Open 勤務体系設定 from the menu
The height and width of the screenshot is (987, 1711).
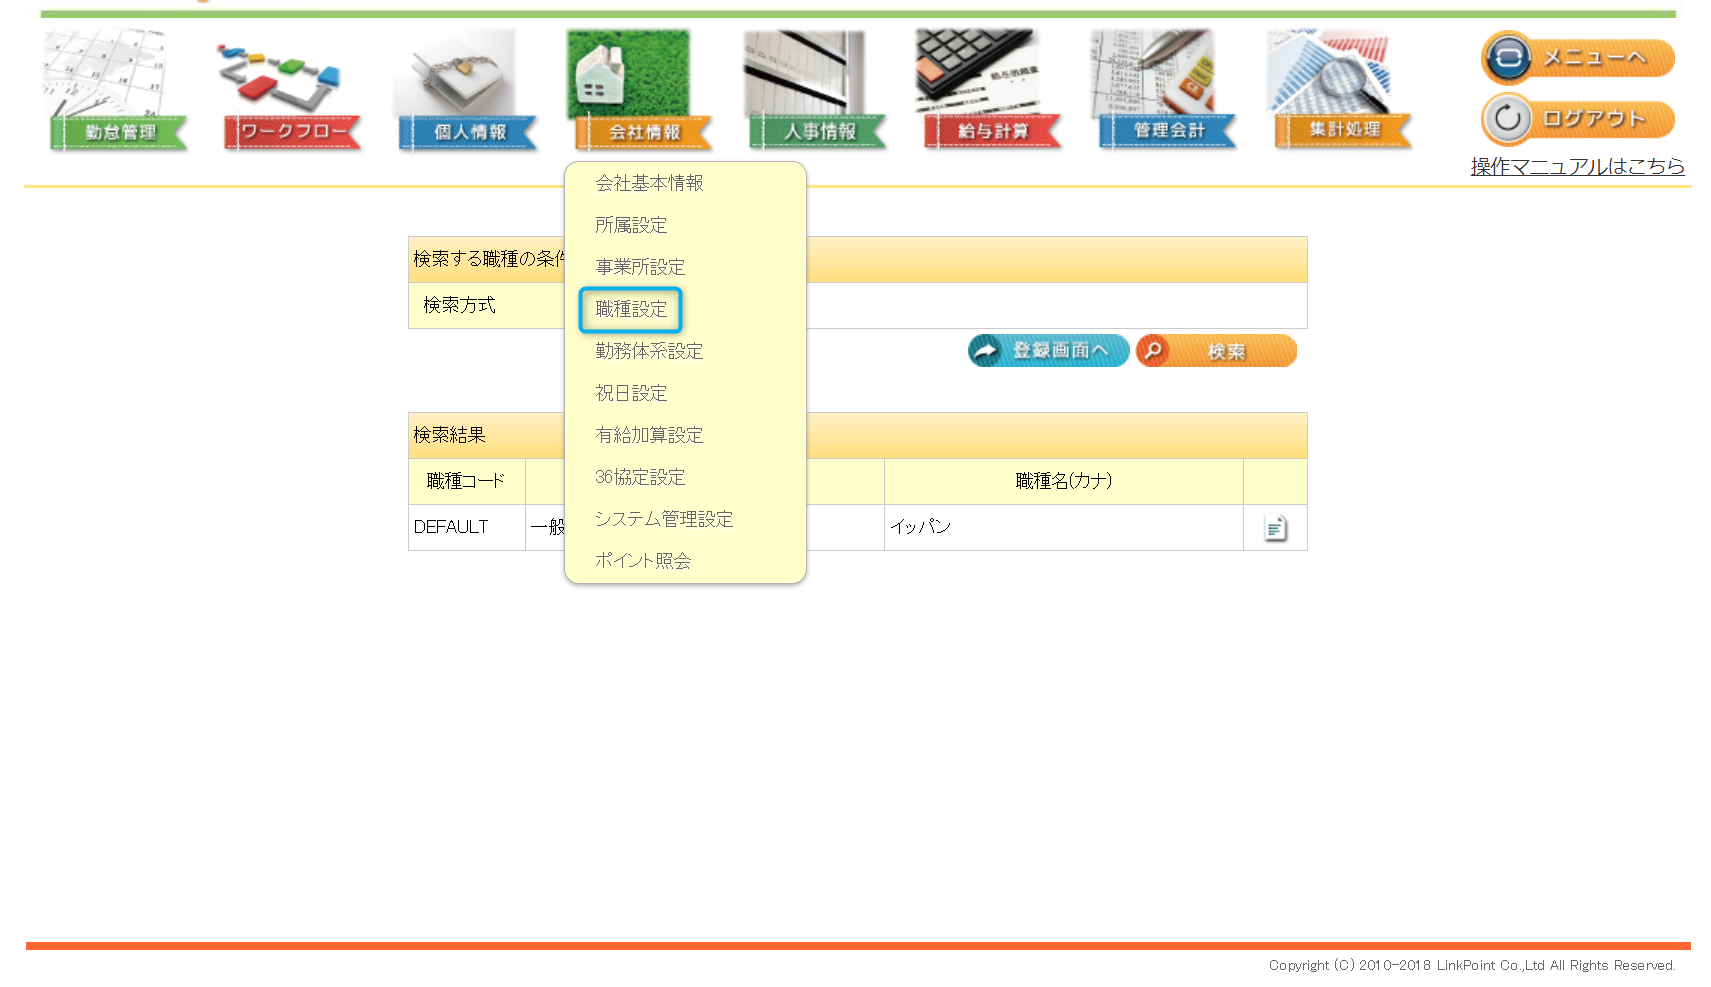(x=649, y=351)
